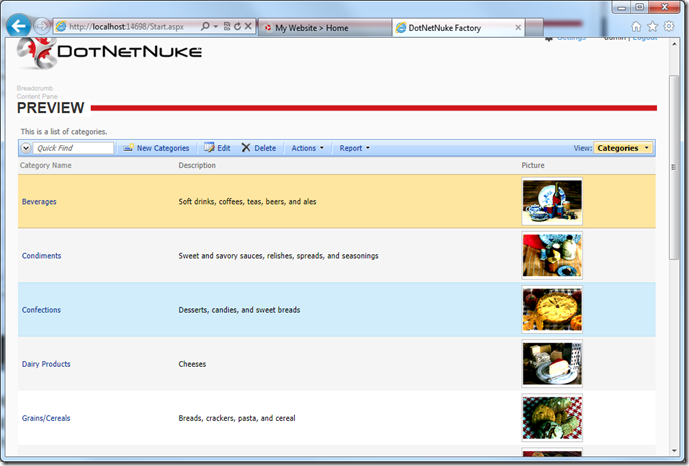
Task: Expand the Quick Find options arrow
Action: coord(26,148)
